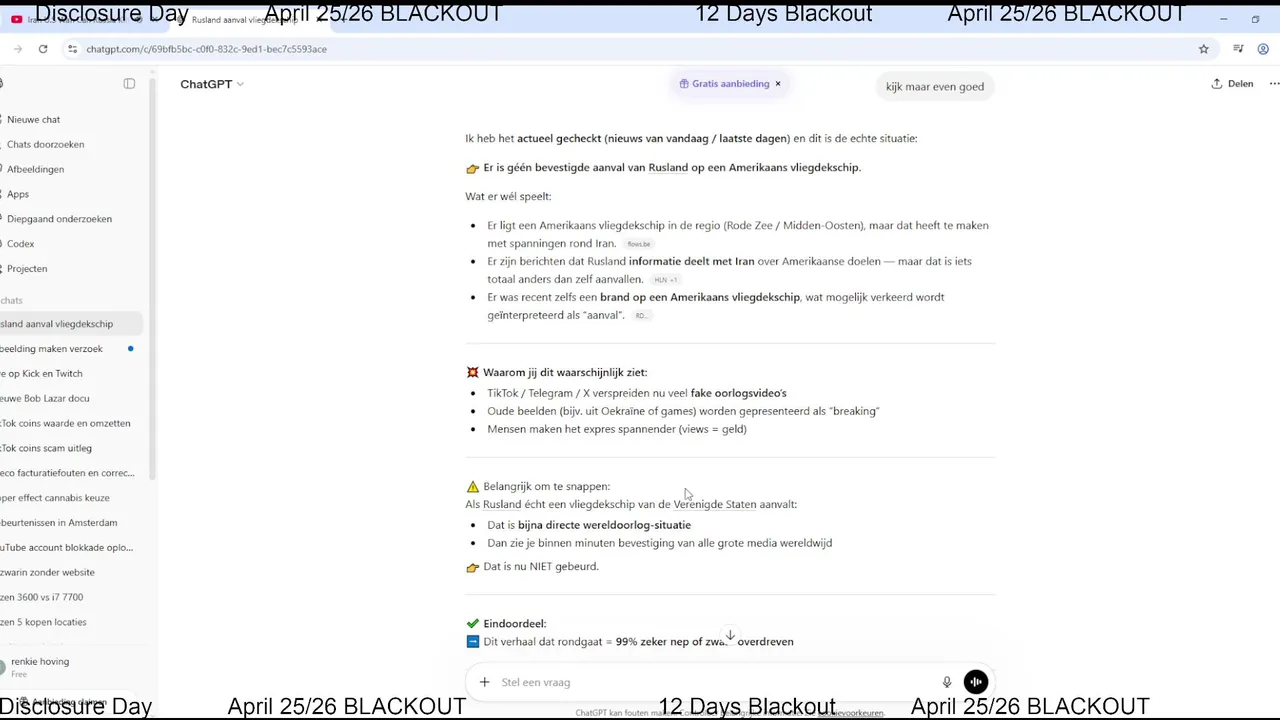Image resolution: width=1280 pixels, height=720 pixels.
Task: Click 'Waarom jij dit waarschijnlijk ziet:' heading
Action: pyautogui.click(x=565, y=373)
